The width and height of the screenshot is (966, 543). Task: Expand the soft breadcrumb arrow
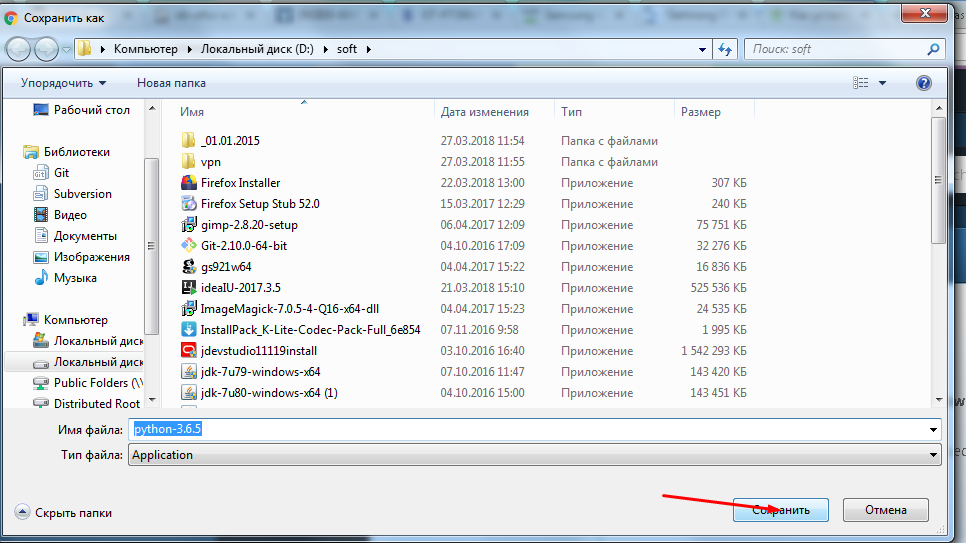click(368, 49)
